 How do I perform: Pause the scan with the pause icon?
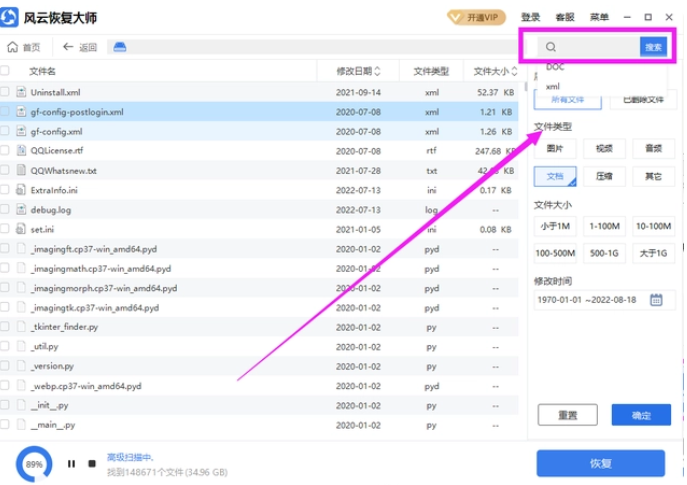point(71,464)
